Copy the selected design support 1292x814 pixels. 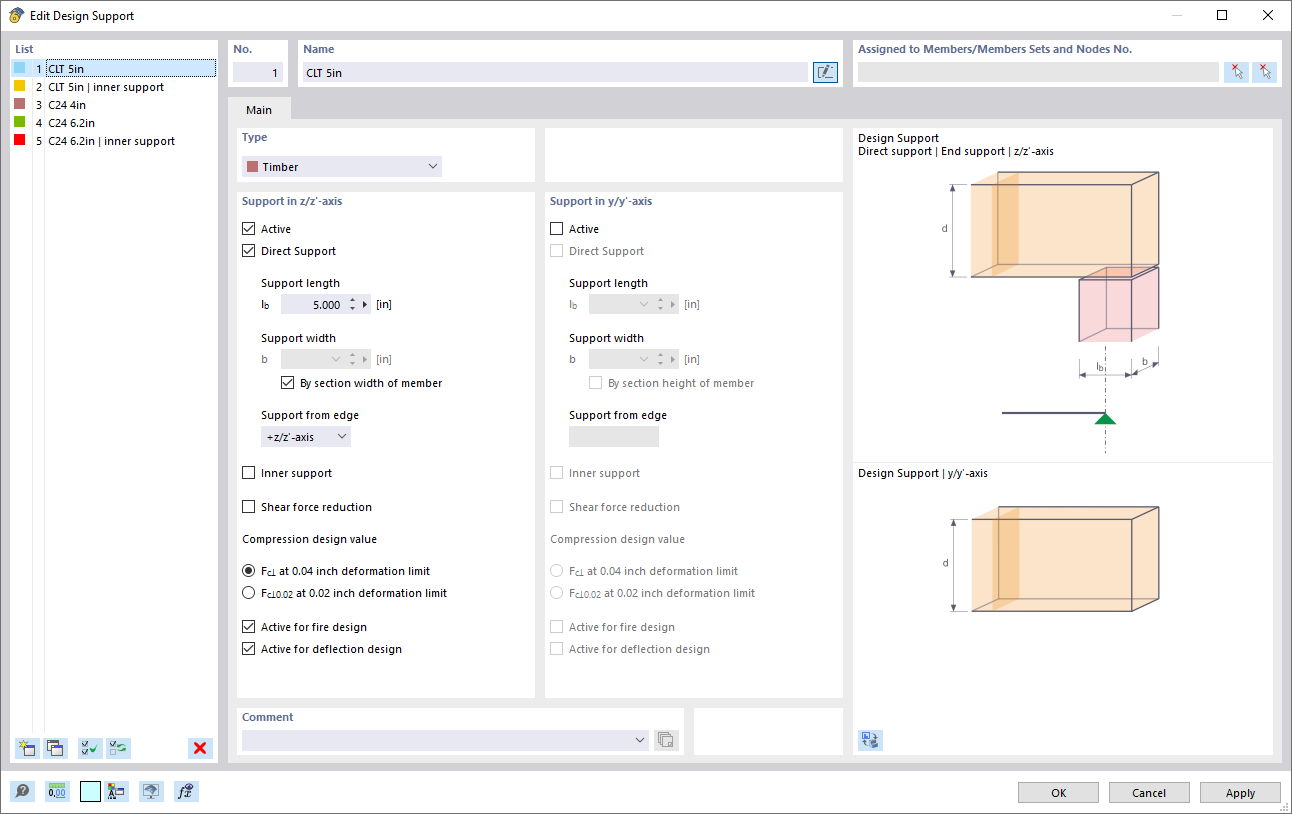(55, 748)
